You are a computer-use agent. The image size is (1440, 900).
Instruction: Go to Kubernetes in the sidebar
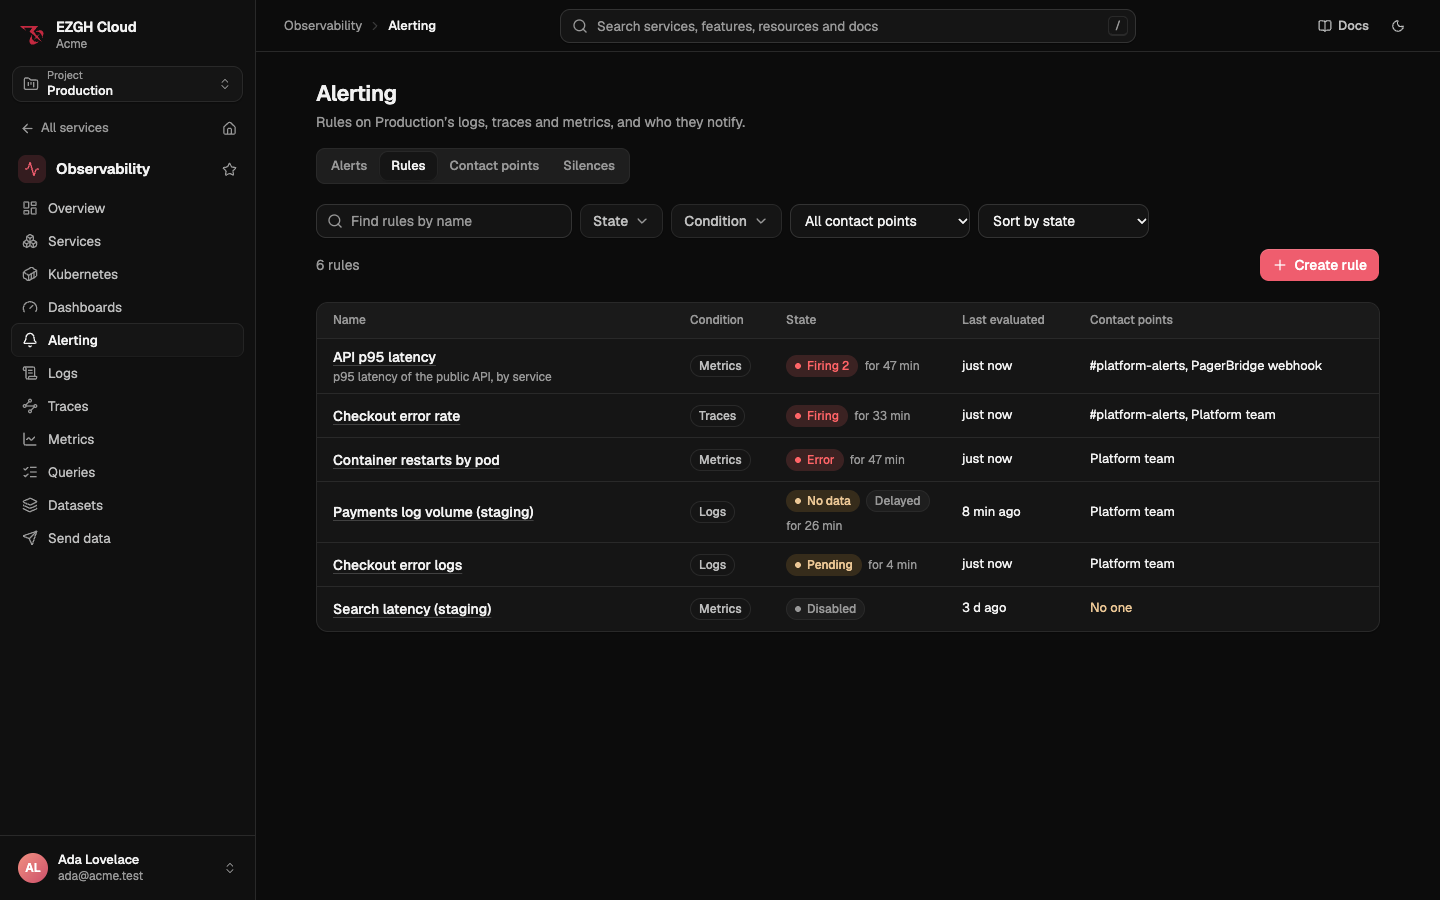[x=127, y=274]
